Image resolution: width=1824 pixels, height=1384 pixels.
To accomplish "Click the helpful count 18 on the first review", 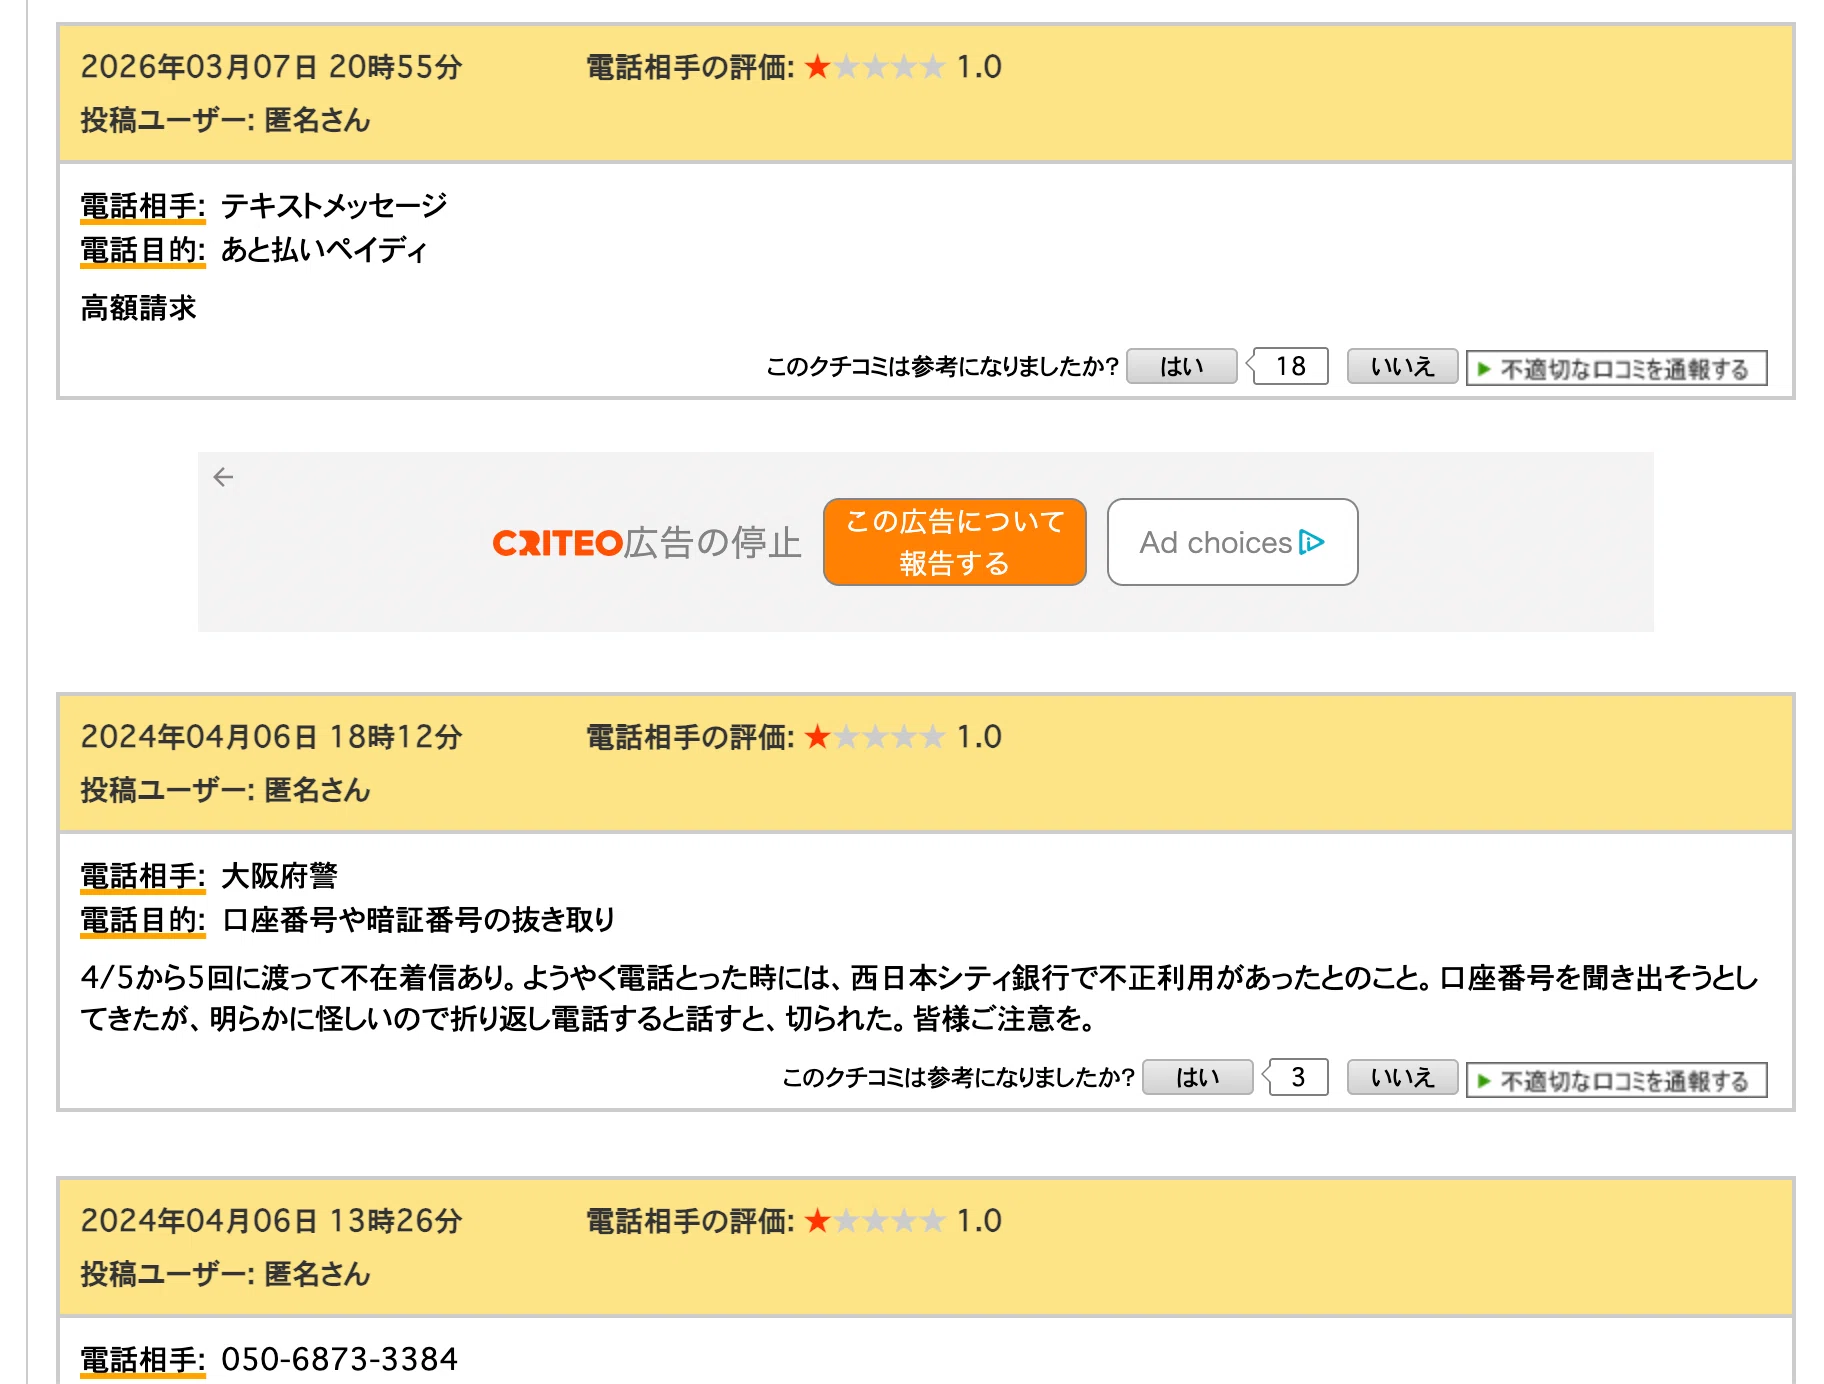I will tap(1290, 367).
